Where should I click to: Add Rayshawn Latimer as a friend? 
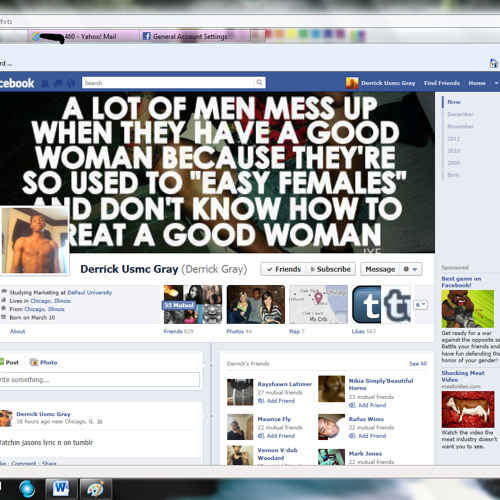point(276,401)
